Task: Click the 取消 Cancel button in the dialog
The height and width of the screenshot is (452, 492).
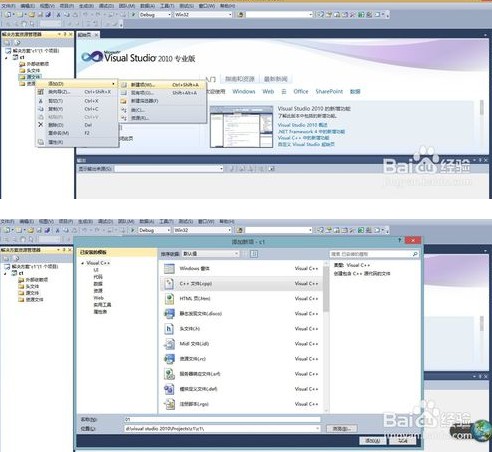Action: [x=403, y=441]
